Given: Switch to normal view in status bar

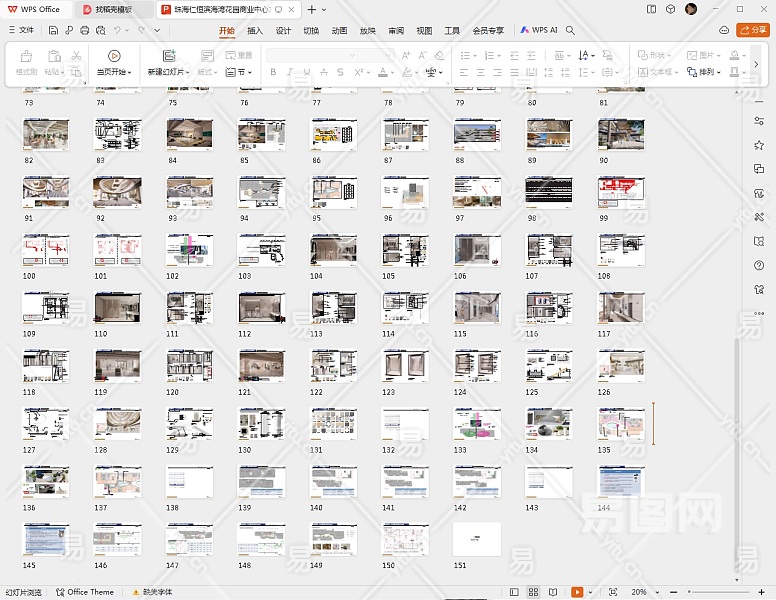Looking at the screenshot, I should (x=516, y=592).
